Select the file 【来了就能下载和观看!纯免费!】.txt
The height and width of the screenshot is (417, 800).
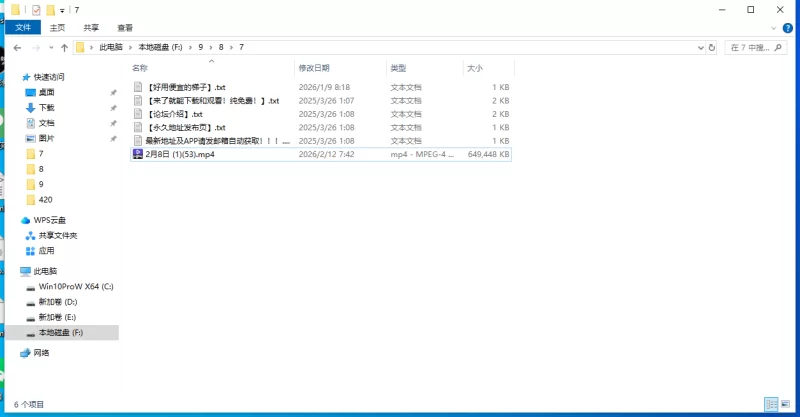point(213,101)
